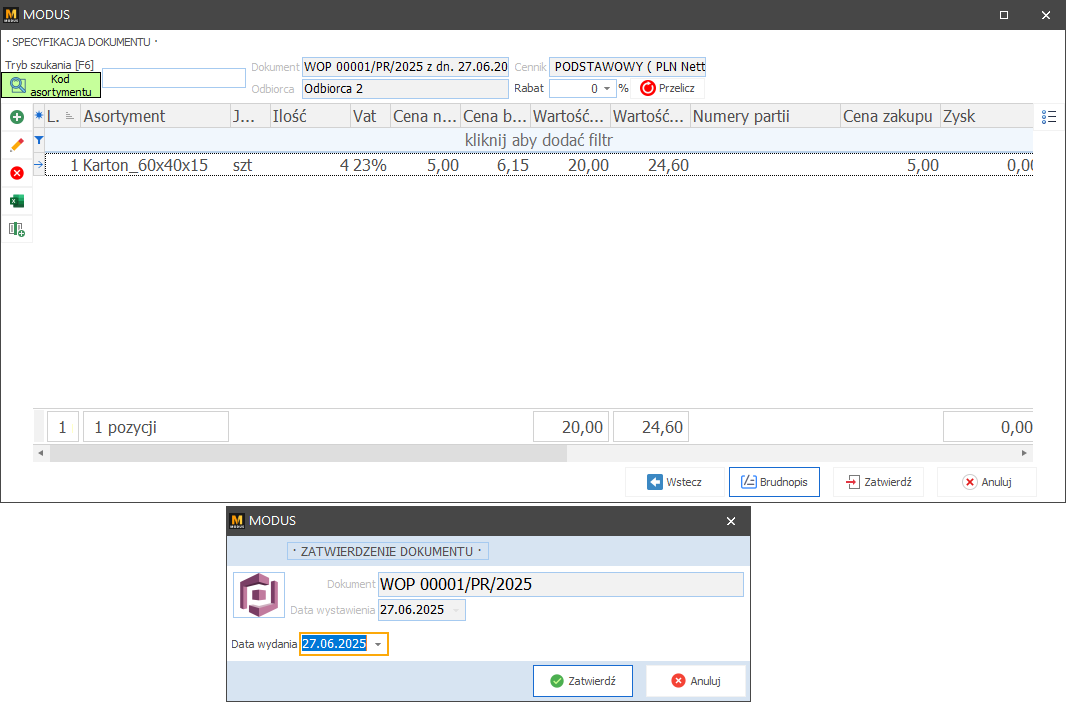The image size is (1066, 707).
Task: Click the pencil edit item icon
Action: pos(16,145)
